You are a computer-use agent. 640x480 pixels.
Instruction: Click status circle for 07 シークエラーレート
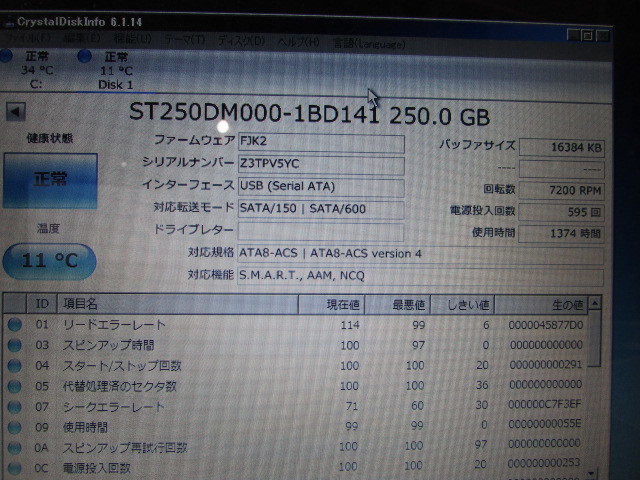tap(15, 407)
